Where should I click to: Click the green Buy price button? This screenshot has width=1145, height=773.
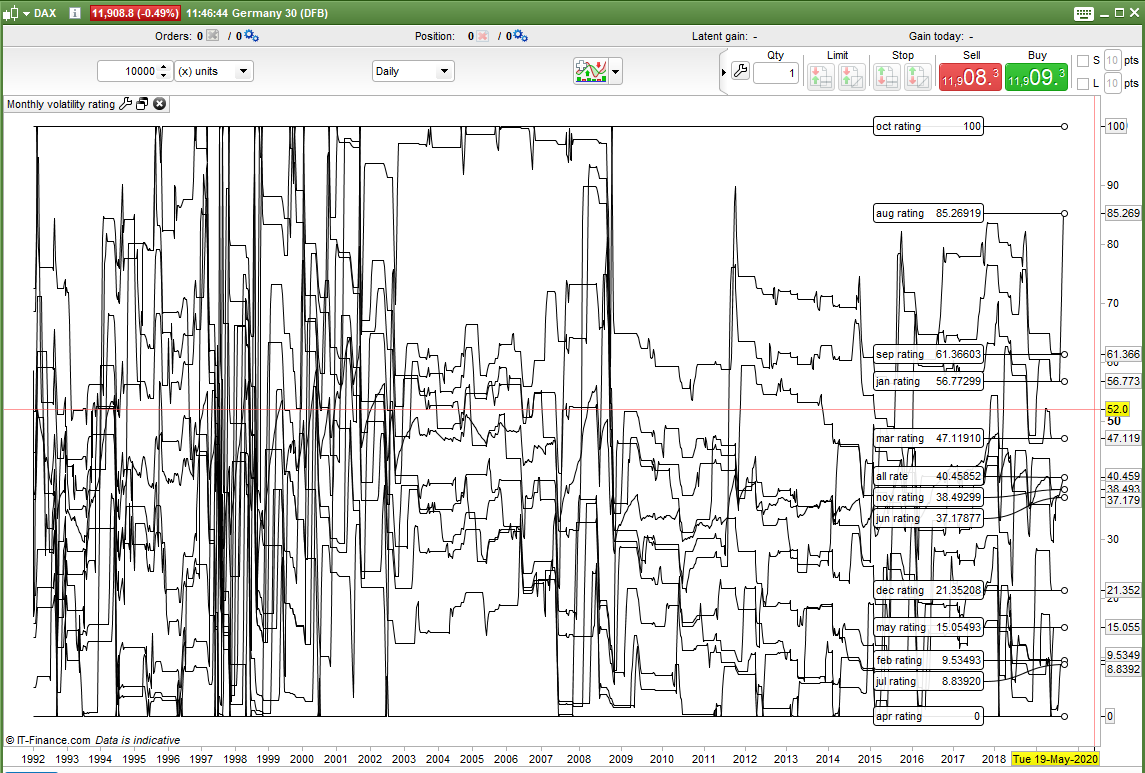click(1036, 77)
